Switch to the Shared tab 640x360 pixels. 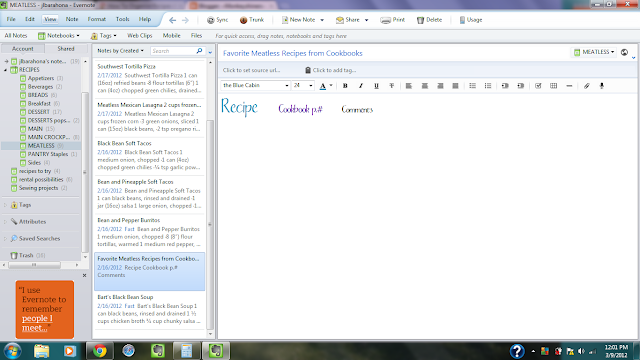pos(66,49)
